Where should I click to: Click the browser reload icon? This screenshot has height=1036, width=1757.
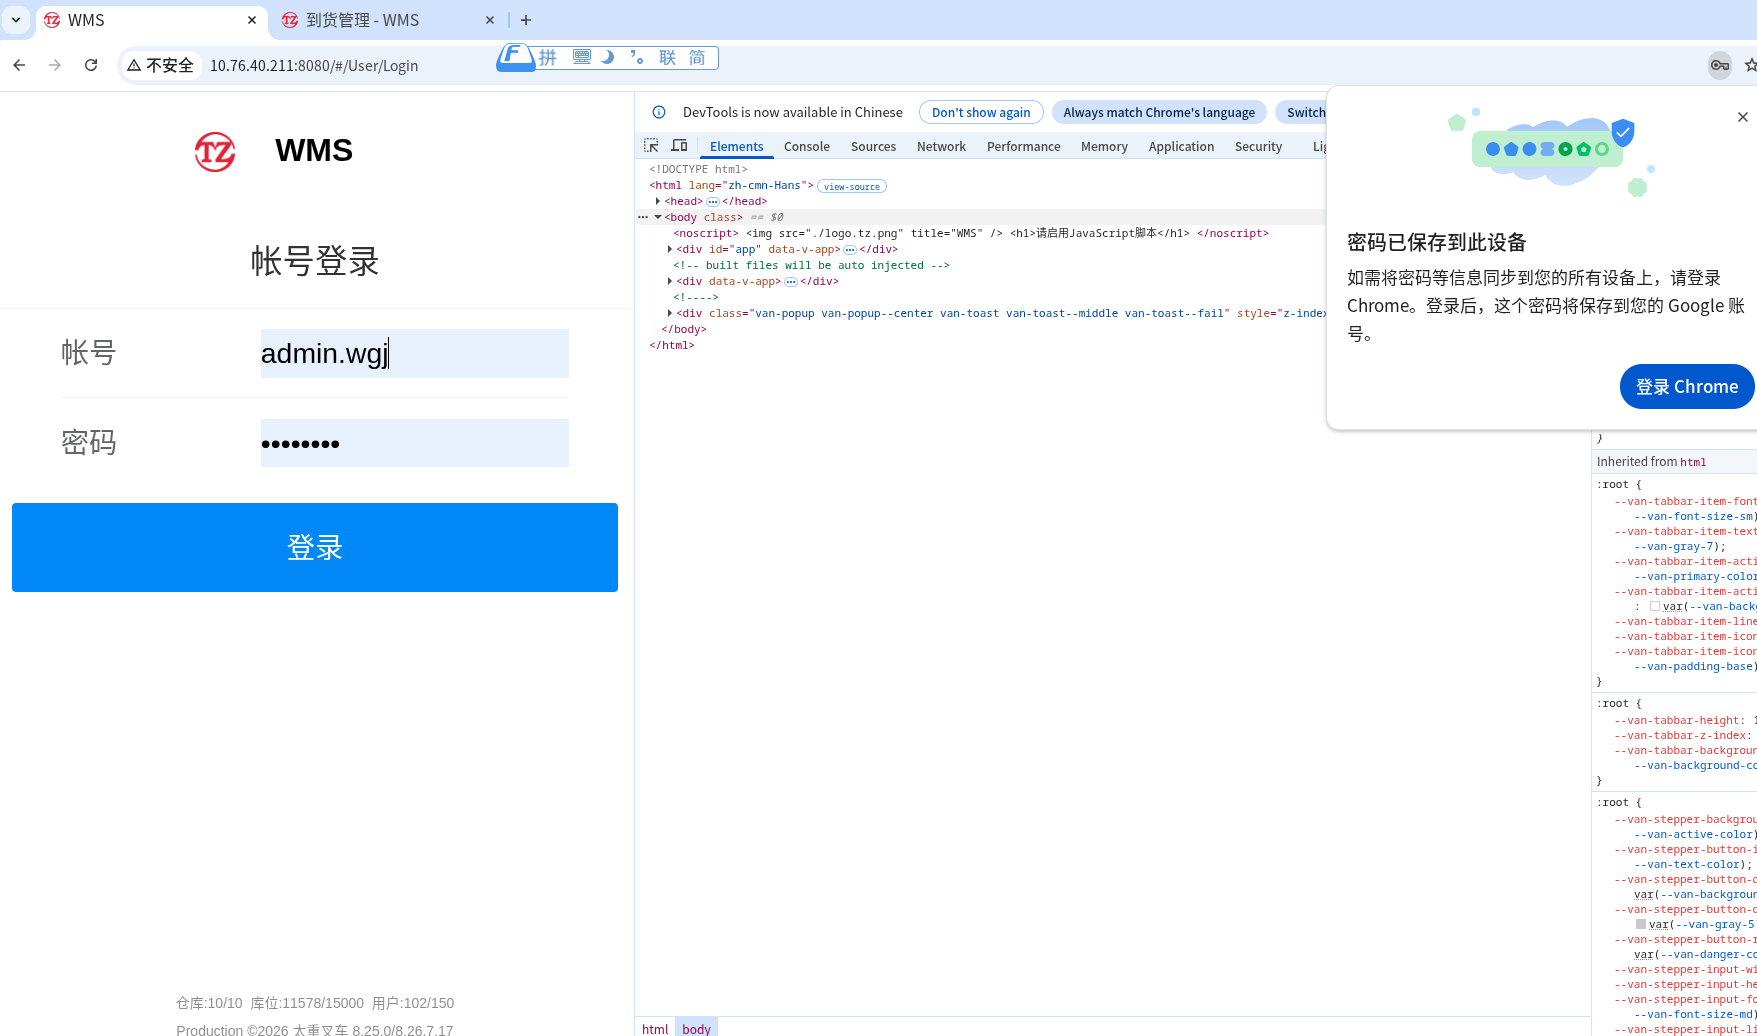91,65
